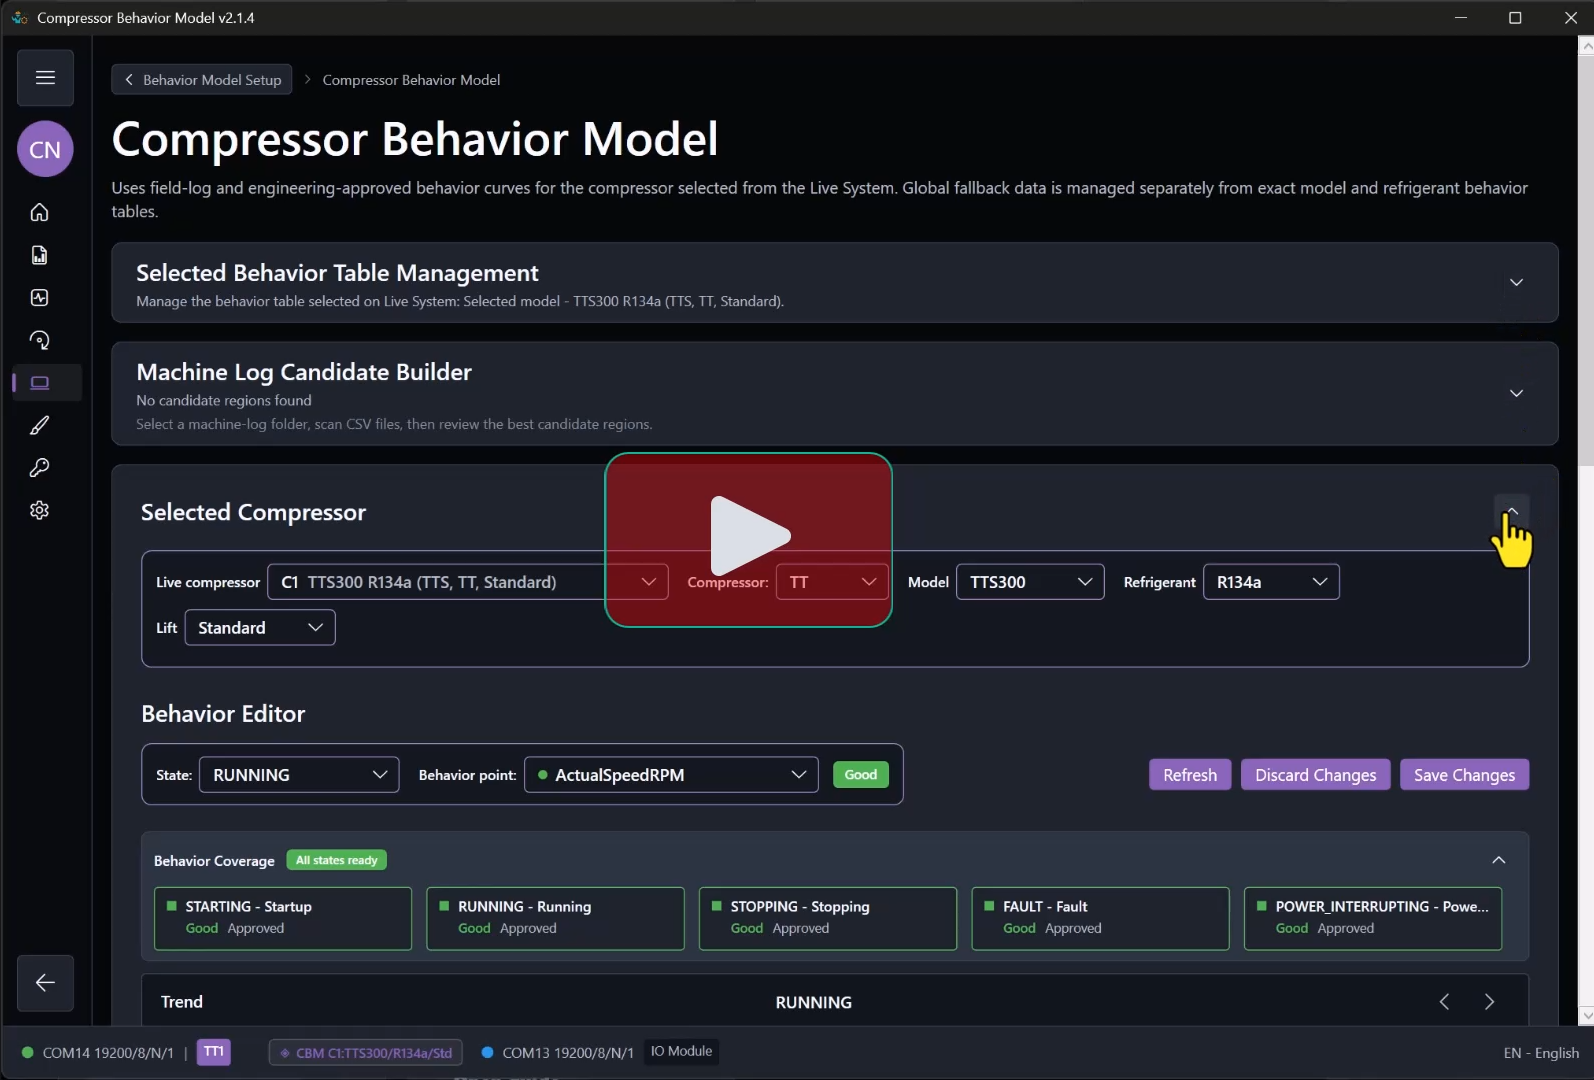Open the settings gear sidebar icon
Viewport: 1594px width, 1080px height.
(40, 510)
